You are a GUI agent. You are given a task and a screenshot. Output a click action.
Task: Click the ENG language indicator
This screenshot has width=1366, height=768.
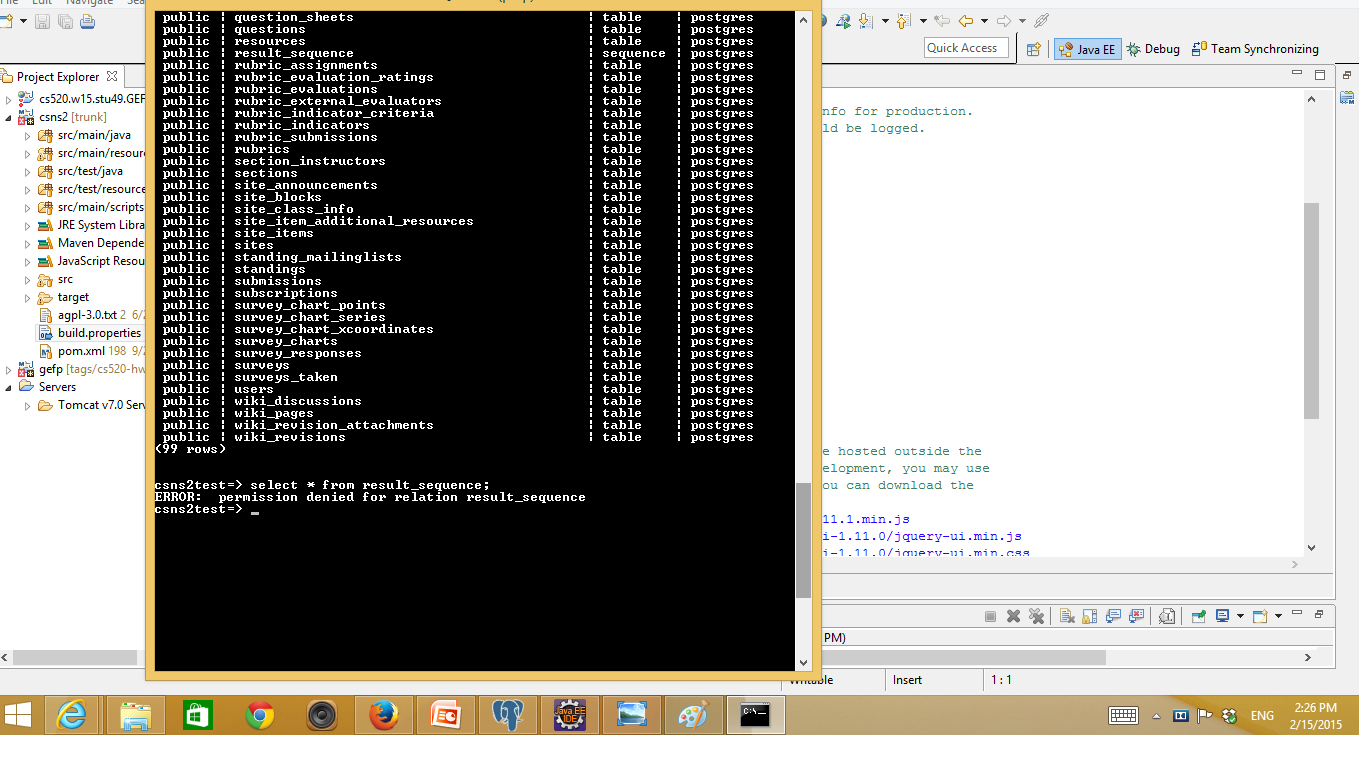tap(1262, 715)
